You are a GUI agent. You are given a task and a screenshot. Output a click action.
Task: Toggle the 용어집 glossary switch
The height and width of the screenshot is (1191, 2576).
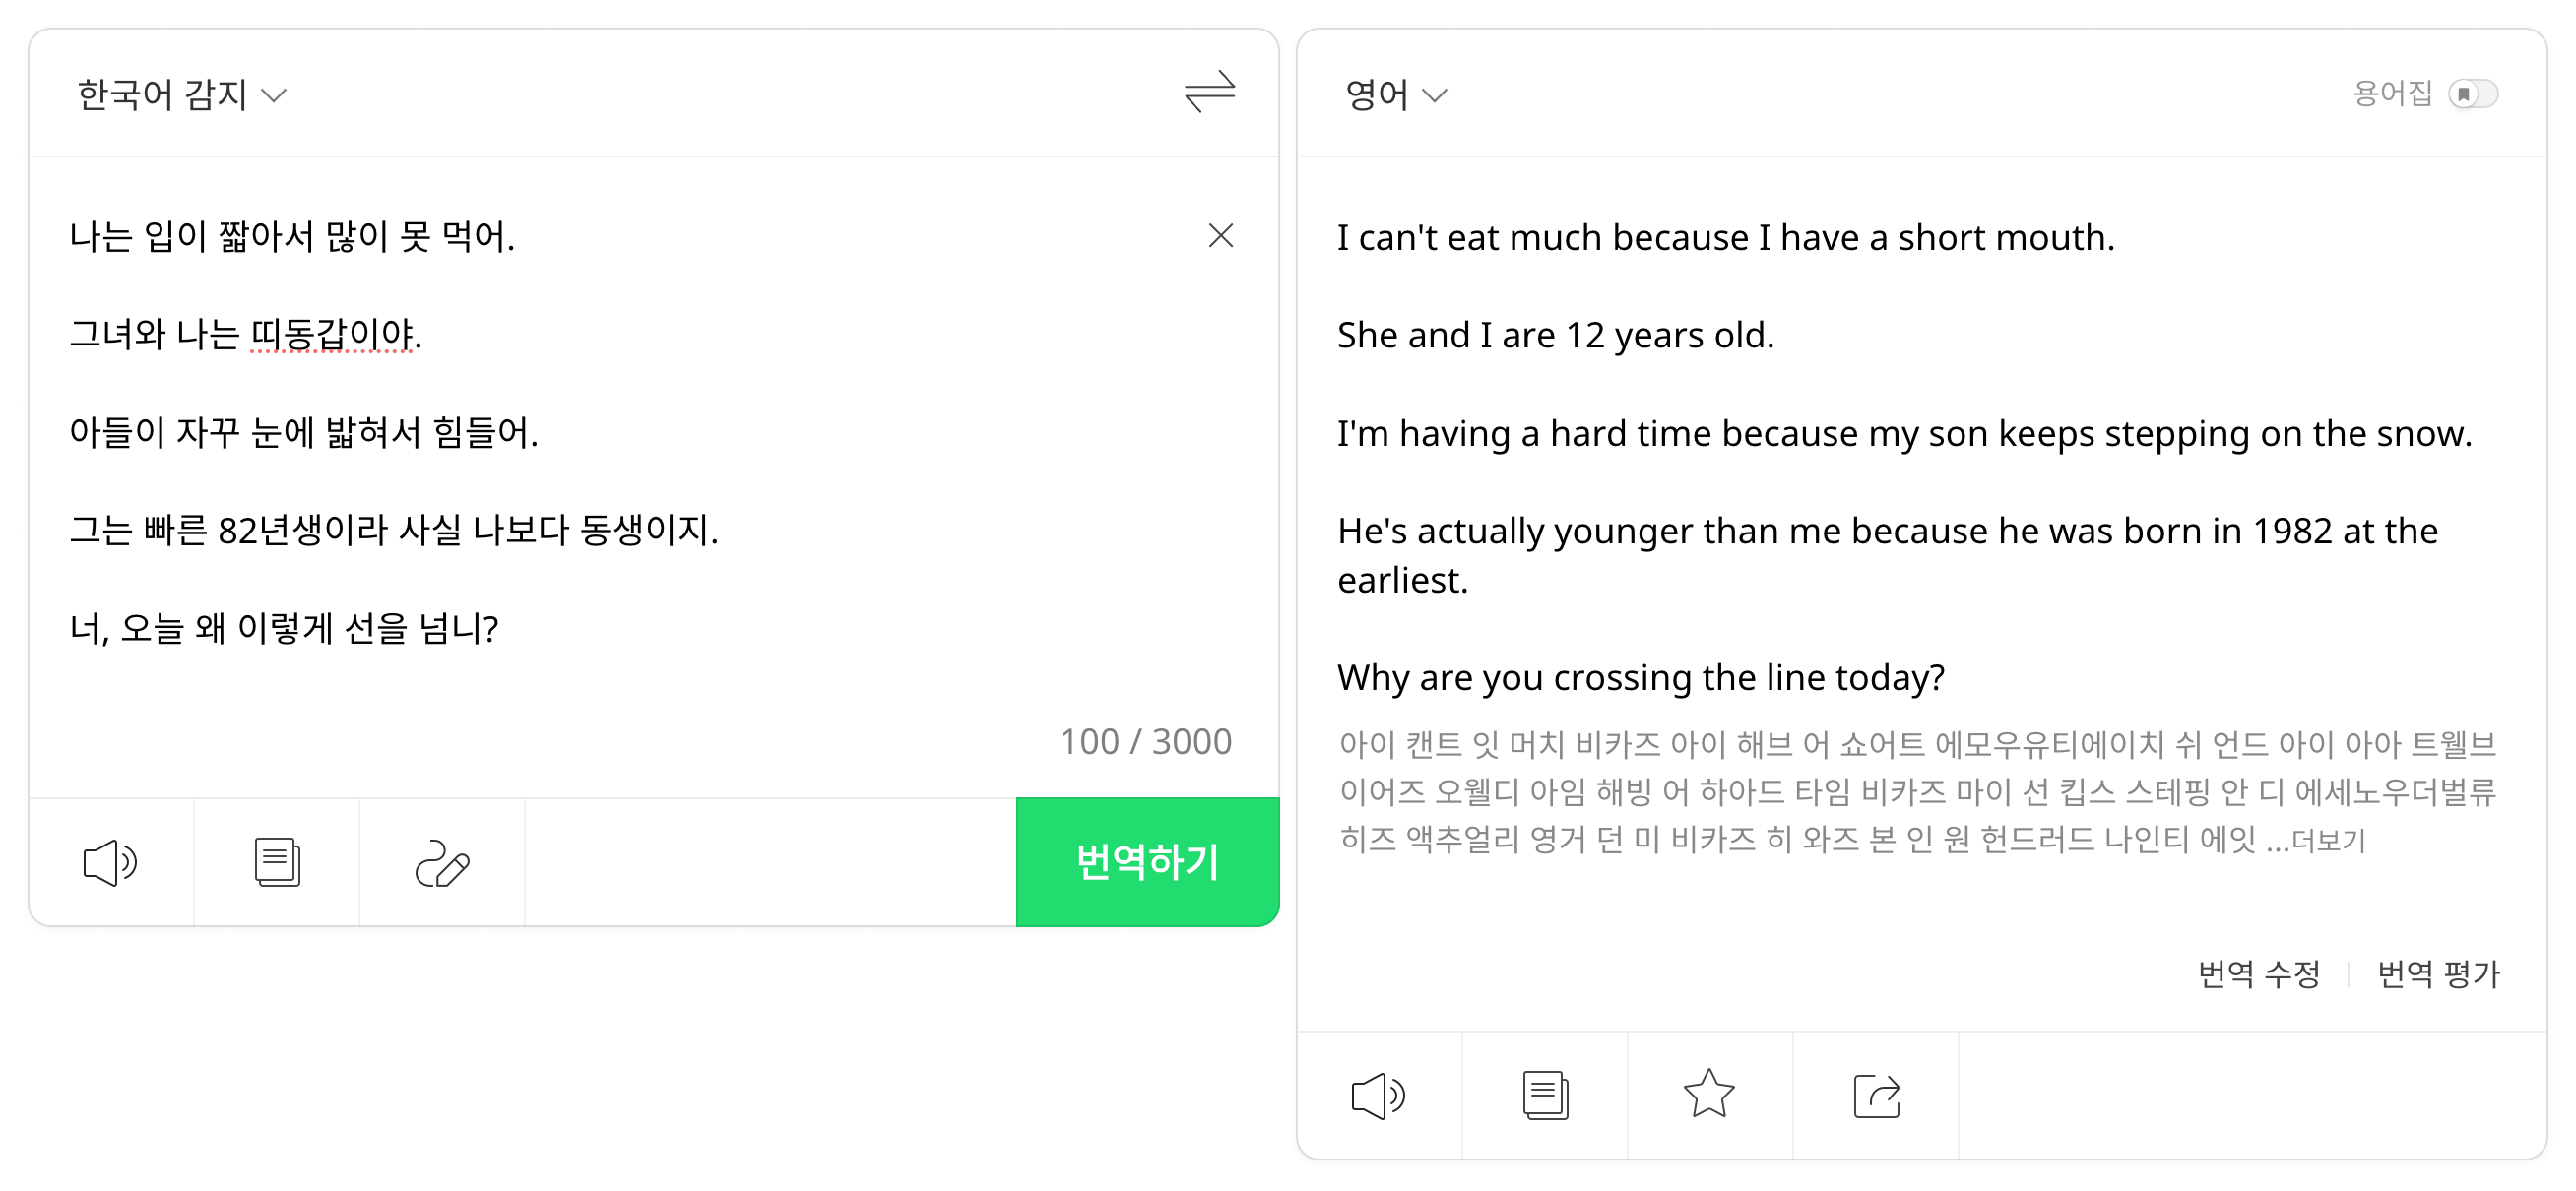2472,94
